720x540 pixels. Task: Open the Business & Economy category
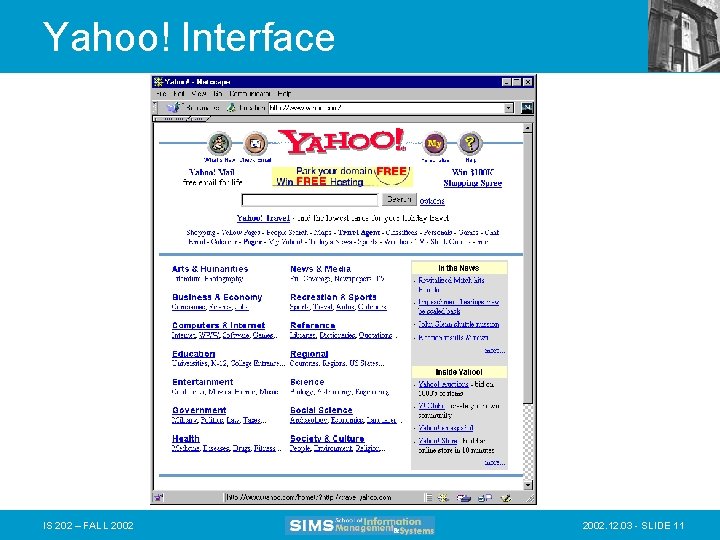click(217, 297)
